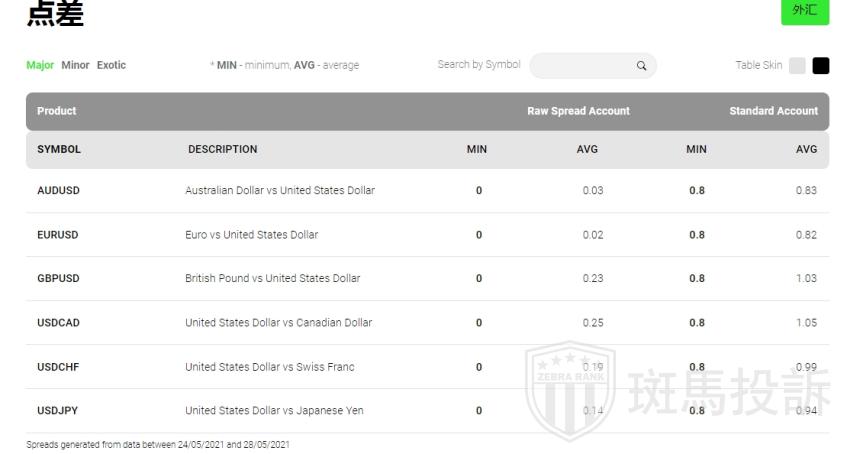Click the USDCHF symbol
The width and height of the screenshot is (850, 454).
(58, 367)
